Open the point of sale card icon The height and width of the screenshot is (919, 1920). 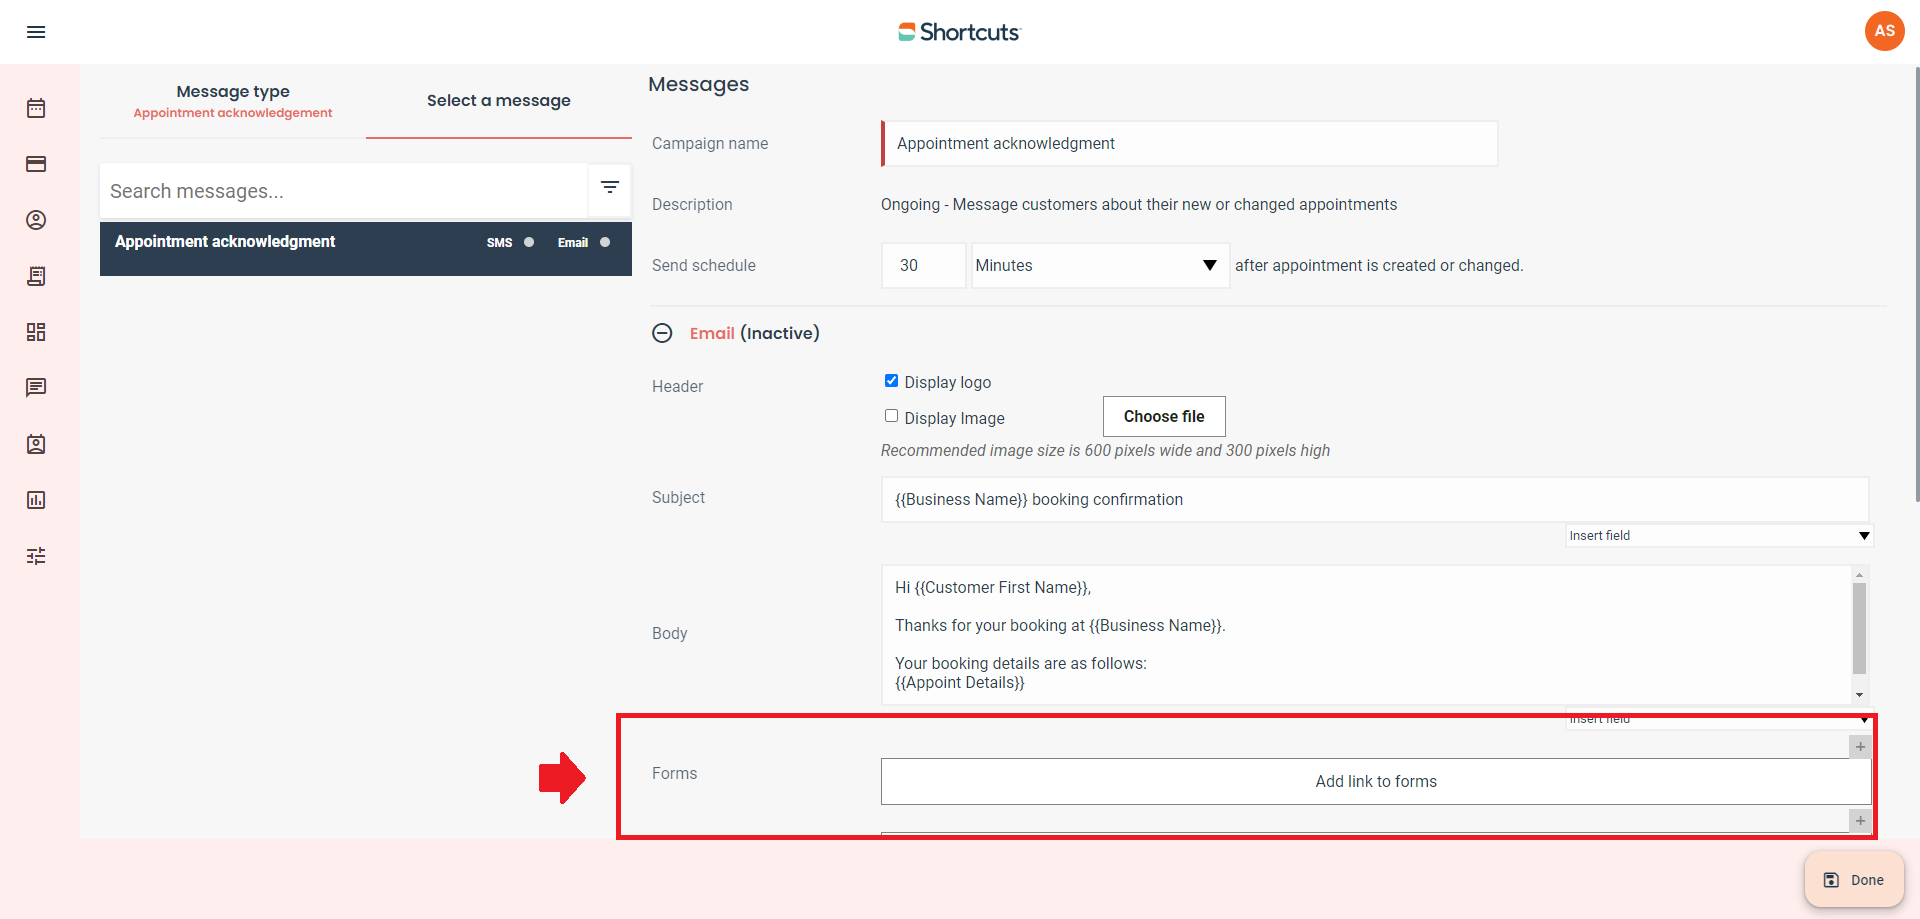pyautogui.click(x=36, y=164)
